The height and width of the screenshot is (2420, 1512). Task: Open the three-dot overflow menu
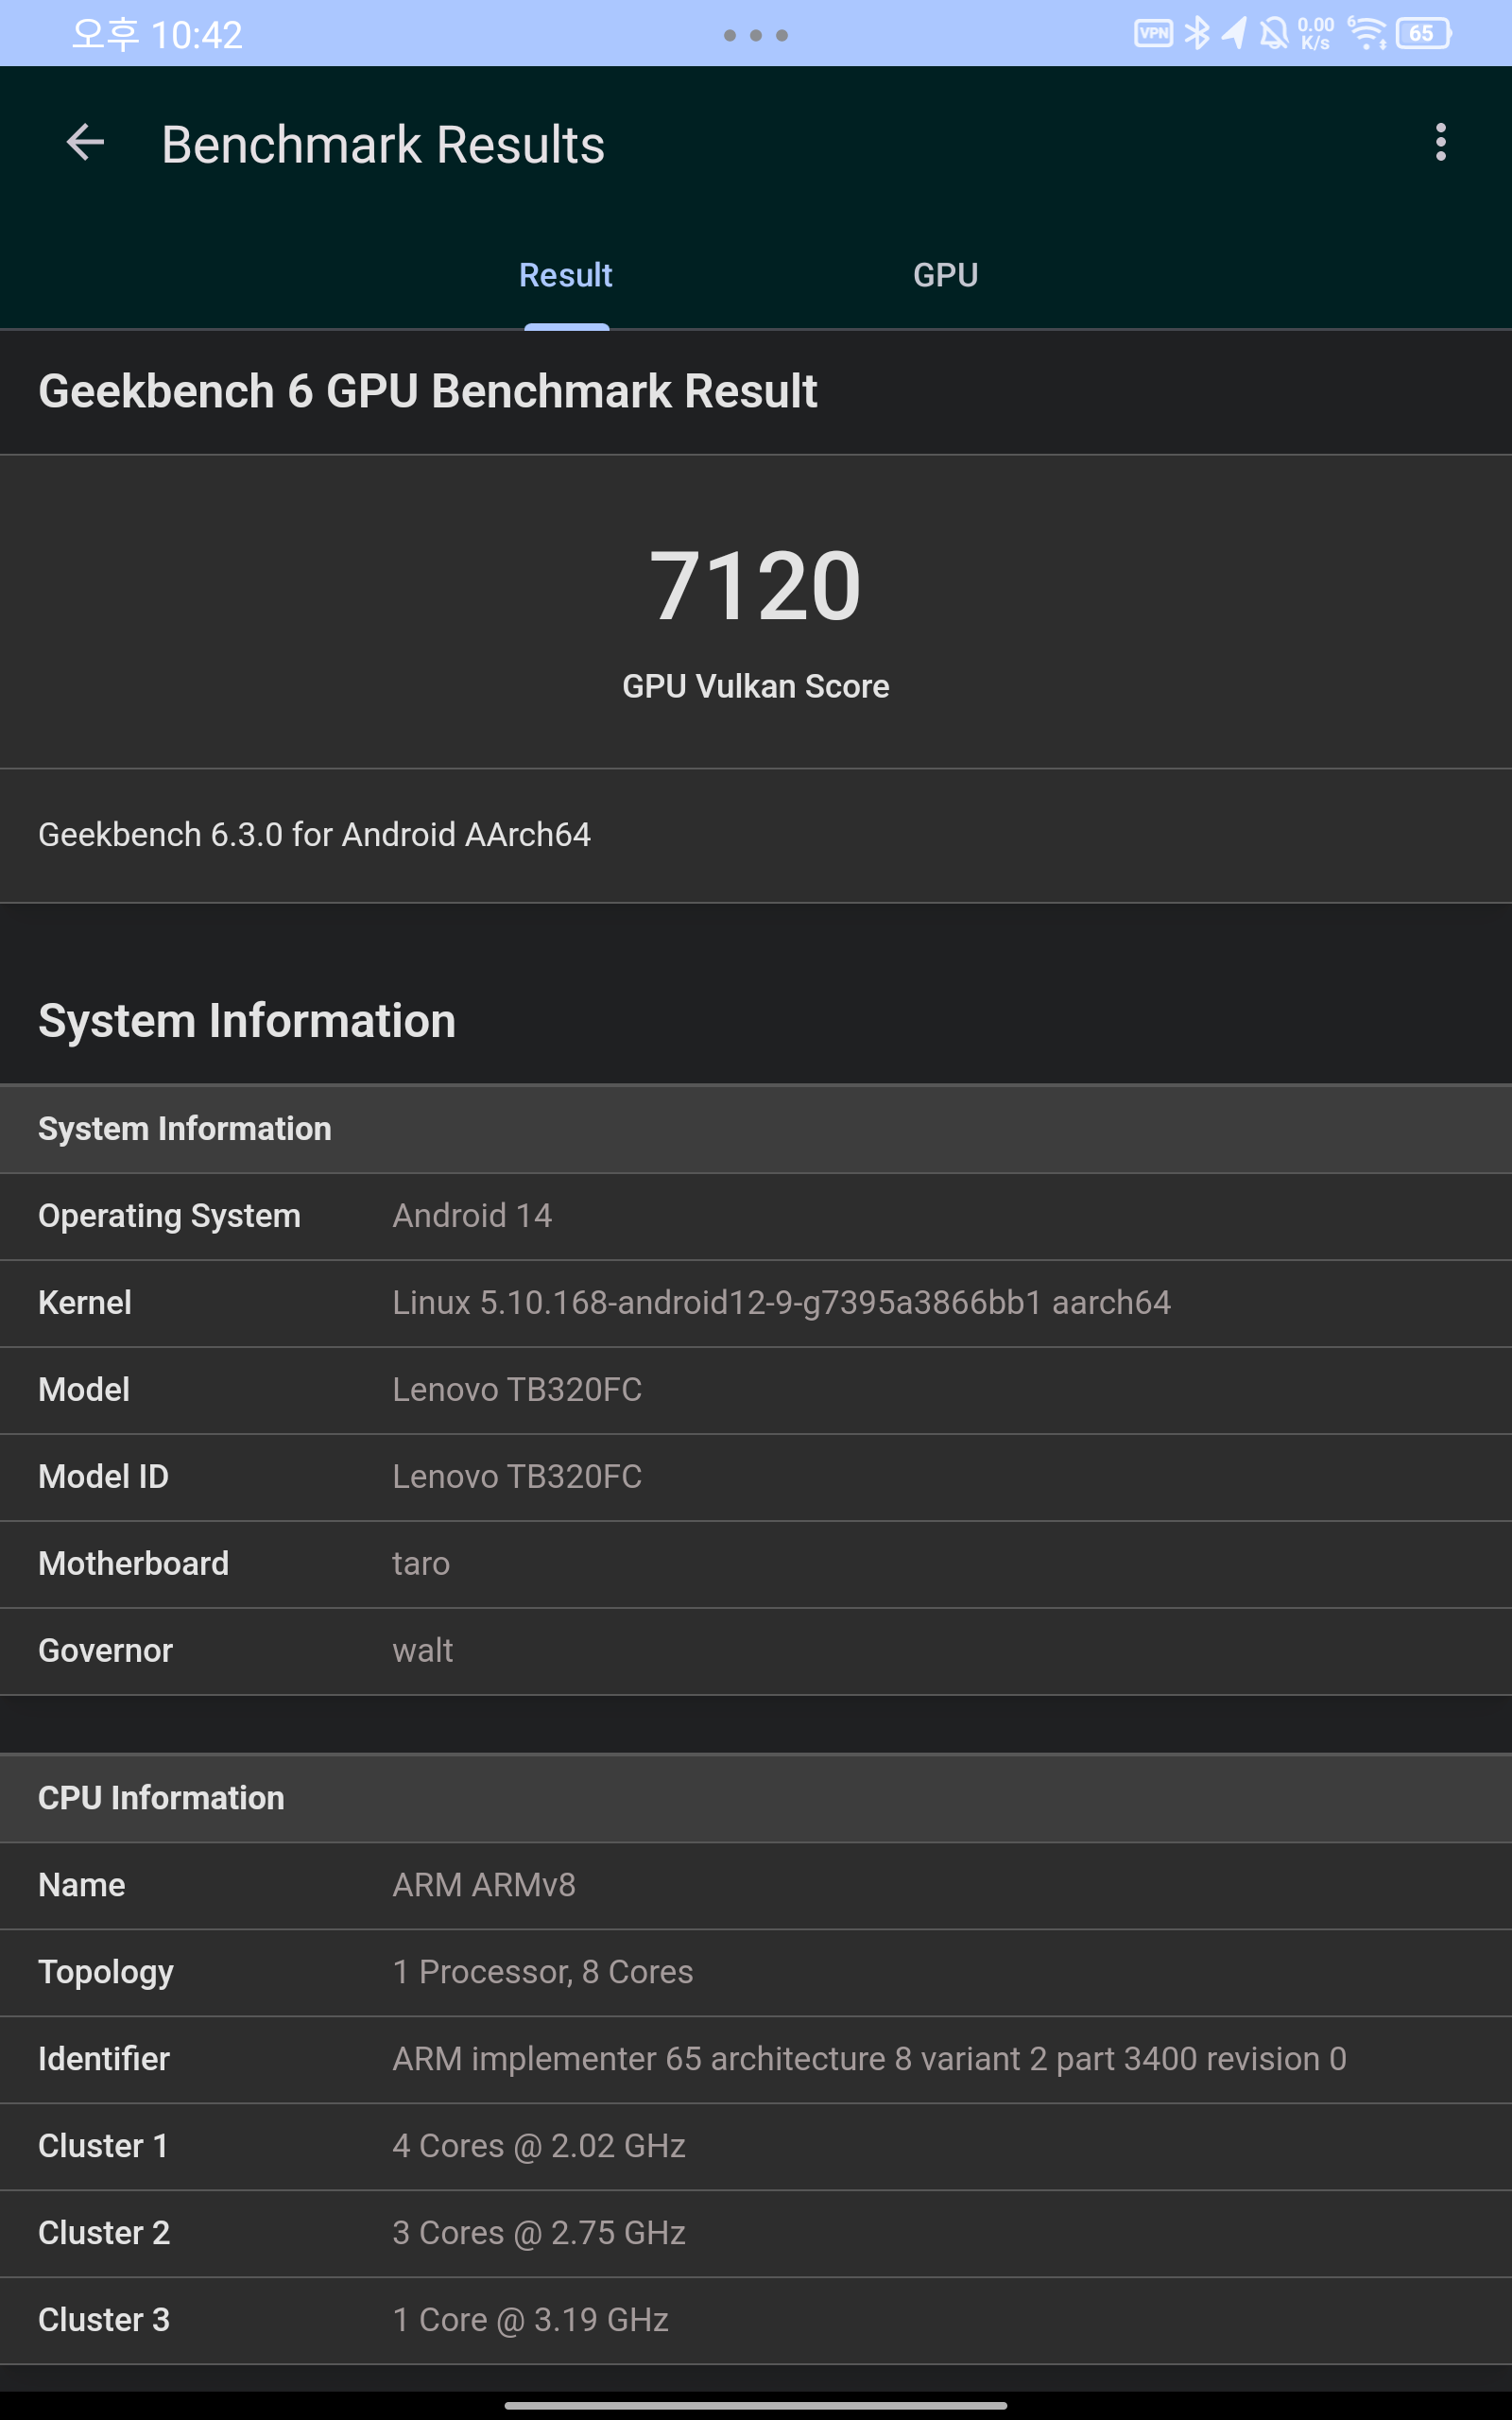(1440, 143)
